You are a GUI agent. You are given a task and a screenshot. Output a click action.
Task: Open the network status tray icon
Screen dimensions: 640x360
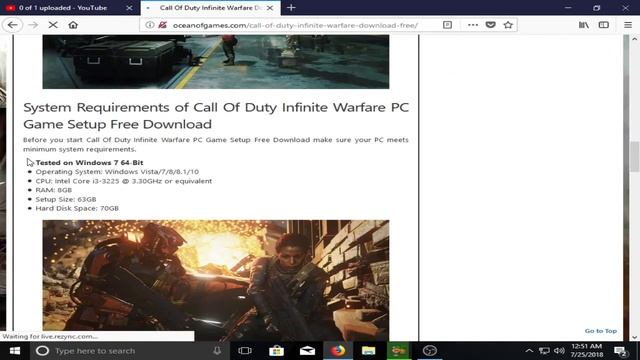pyautogui.click(x=544, y=351)
